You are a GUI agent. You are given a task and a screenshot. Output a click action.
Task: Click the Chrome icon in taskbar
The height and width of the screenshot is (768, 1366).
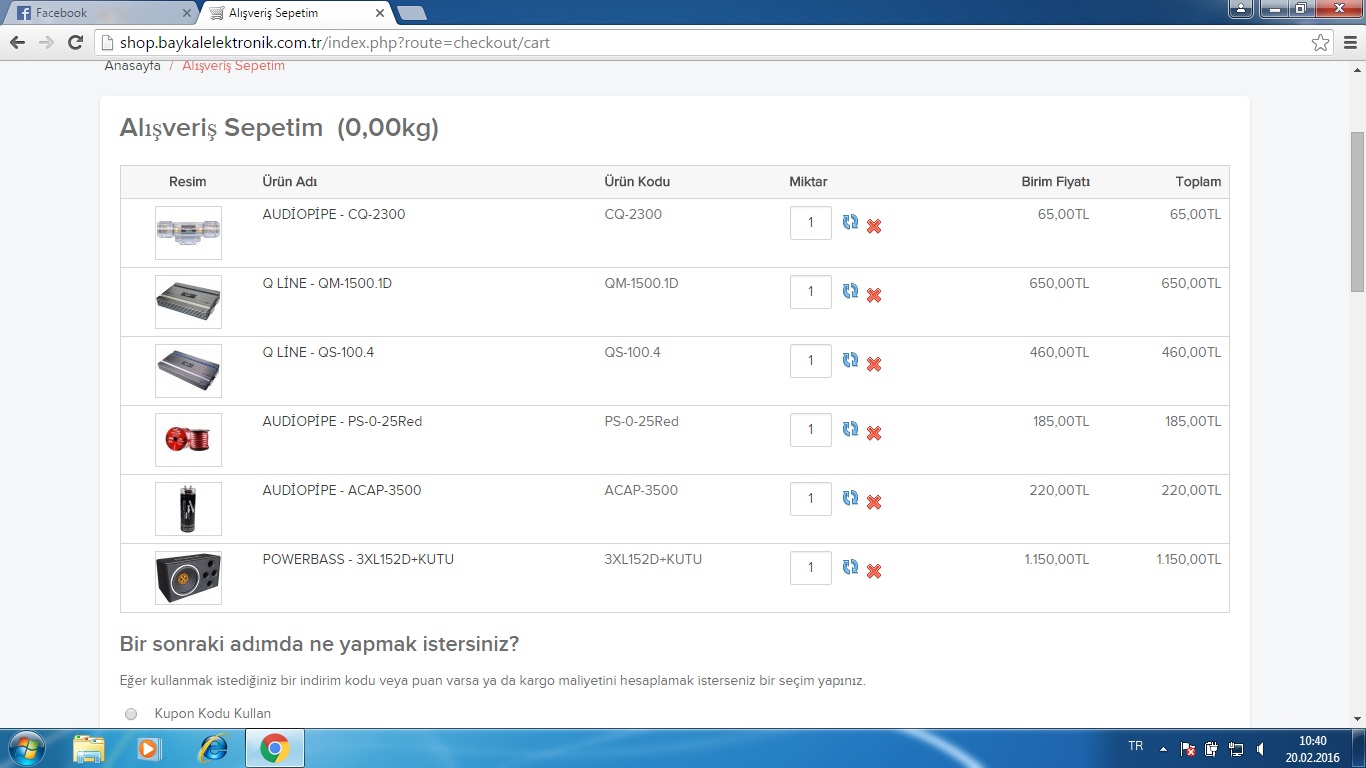(x=275, y=748)
